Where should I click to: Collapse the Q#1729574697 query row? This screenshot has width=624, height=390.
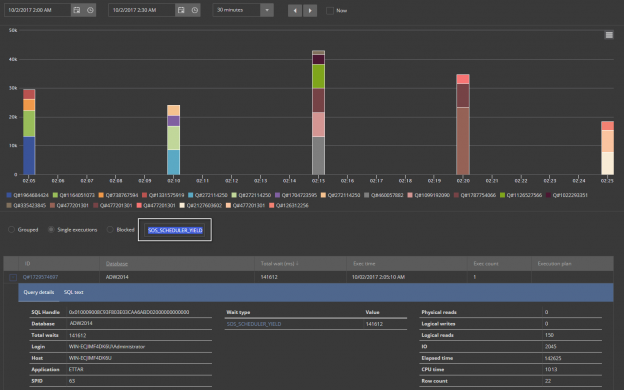[13, 277]
